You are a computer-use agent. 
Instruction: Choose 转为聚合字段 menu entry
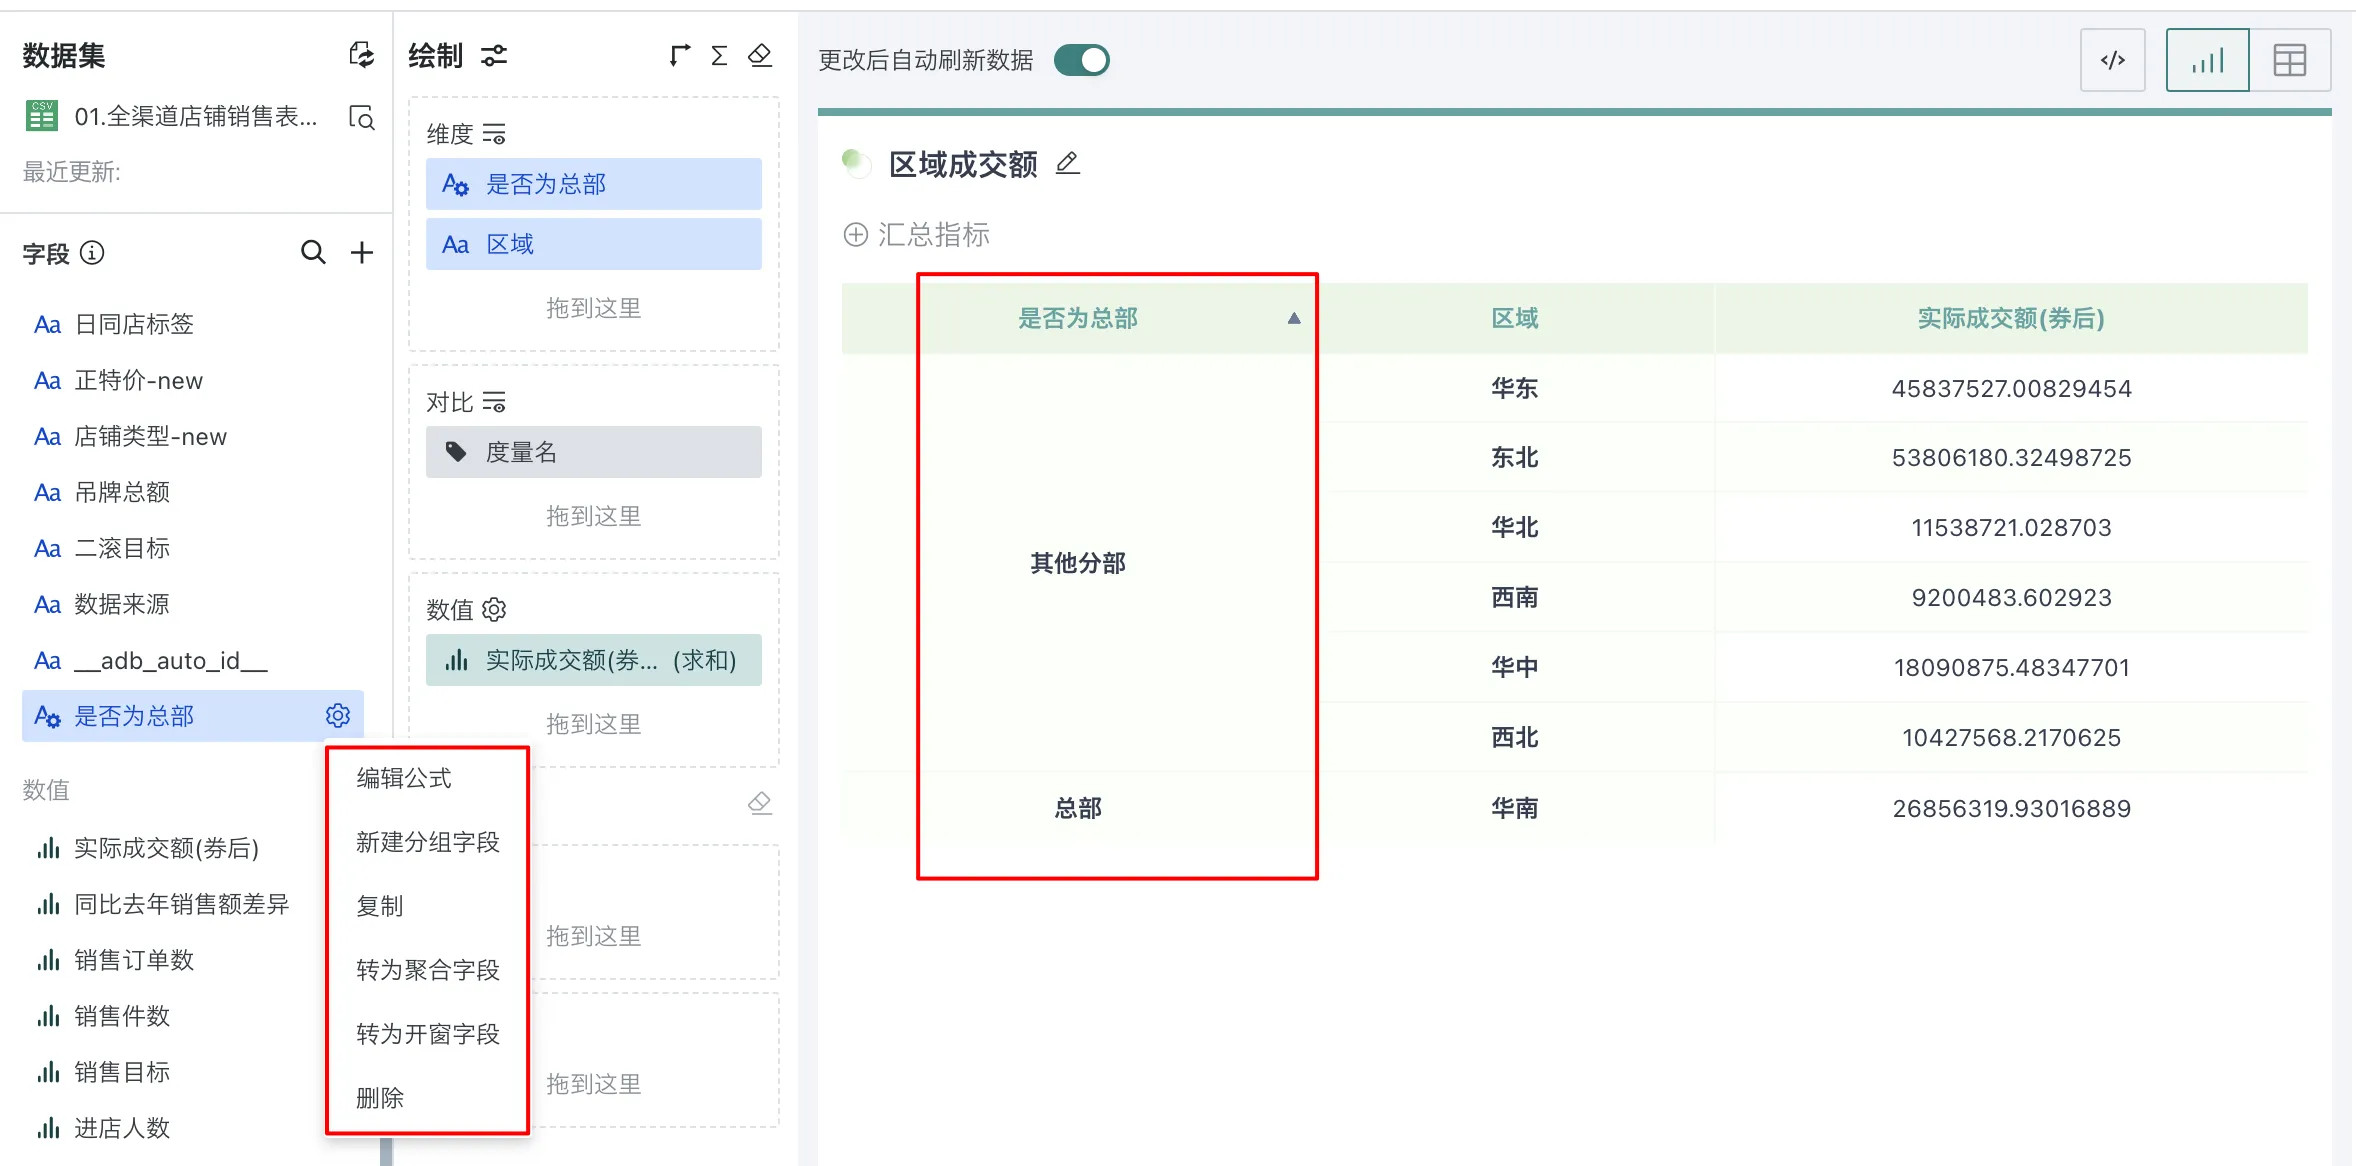coord(427,970)
